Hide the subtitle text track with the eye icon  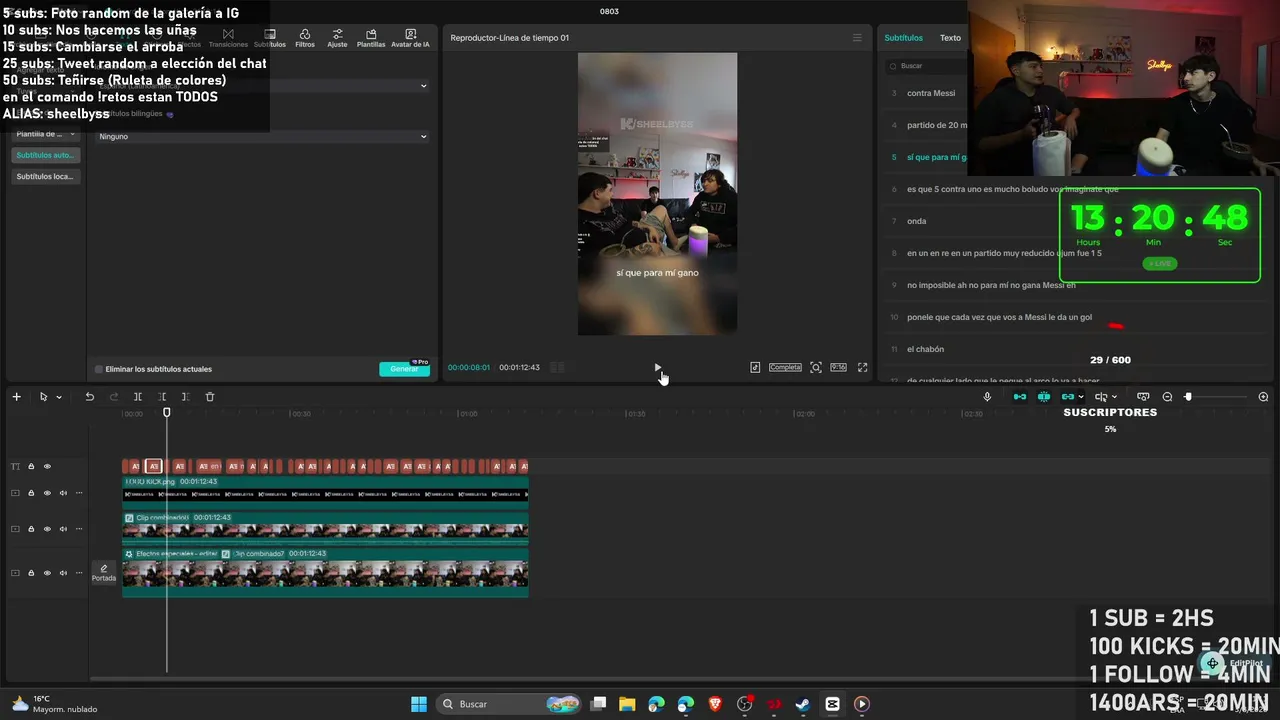point(47,466)
